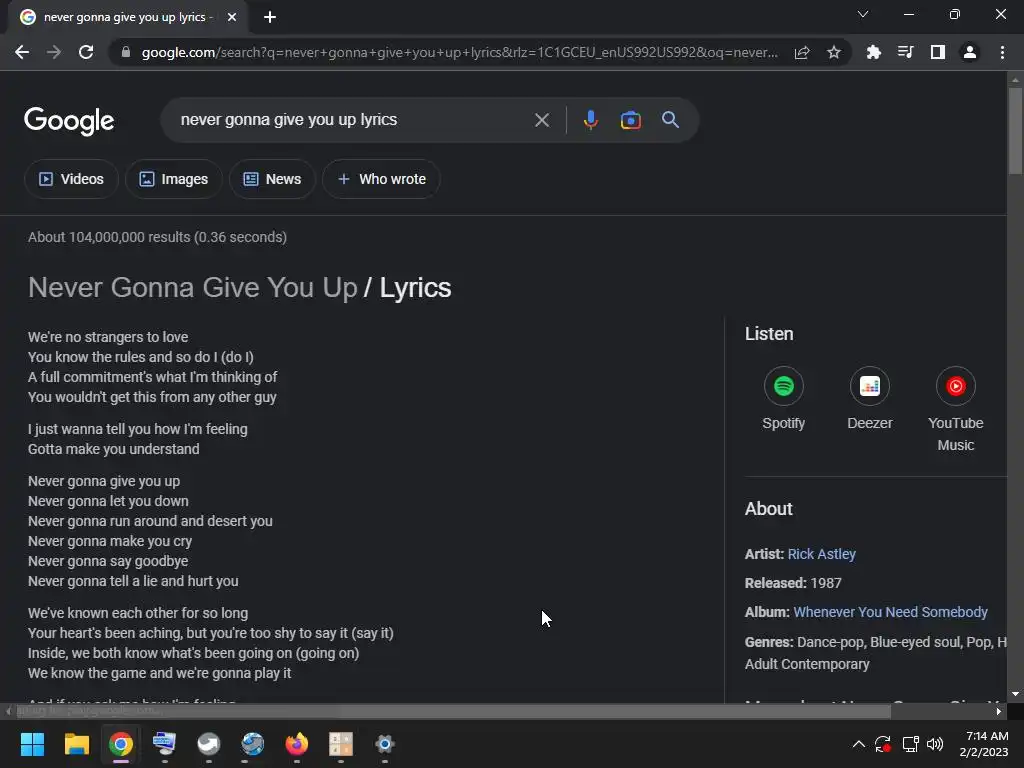The width and height of the screenshot is (1024, 768).
Task: Click the lyric 'We're no strangers to love'
Action: (108, 337)
